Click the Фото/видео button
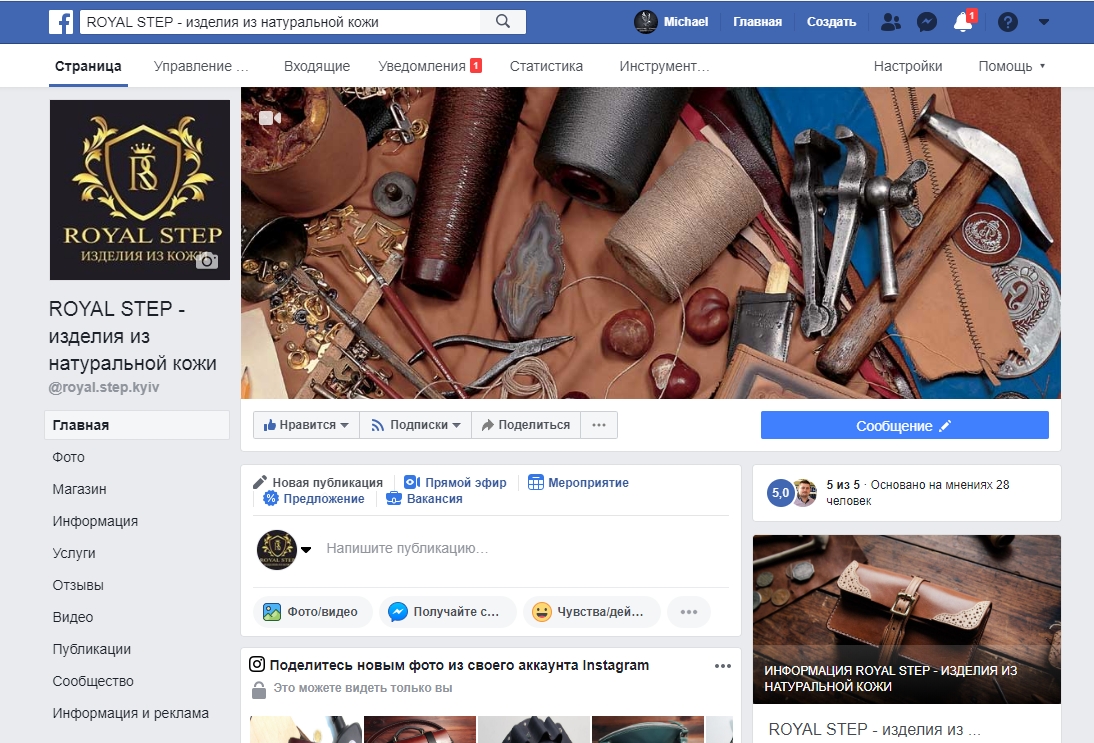 pyautogui.click(x=312, y=612)
